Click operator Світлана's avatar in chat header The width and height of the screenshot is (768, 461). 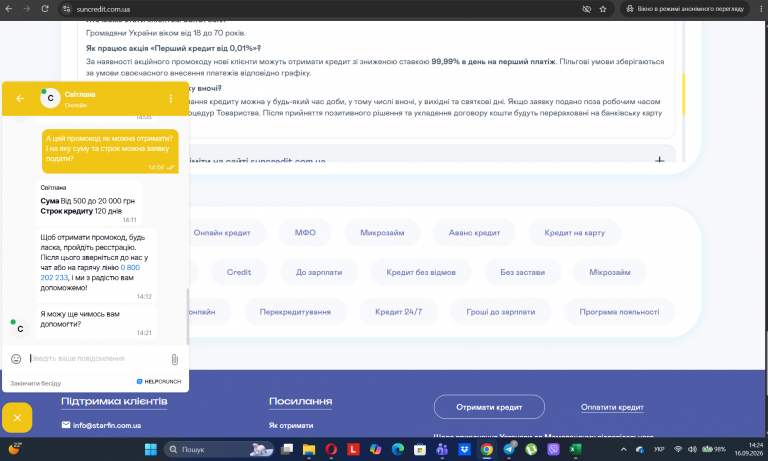tap(50, 98)
